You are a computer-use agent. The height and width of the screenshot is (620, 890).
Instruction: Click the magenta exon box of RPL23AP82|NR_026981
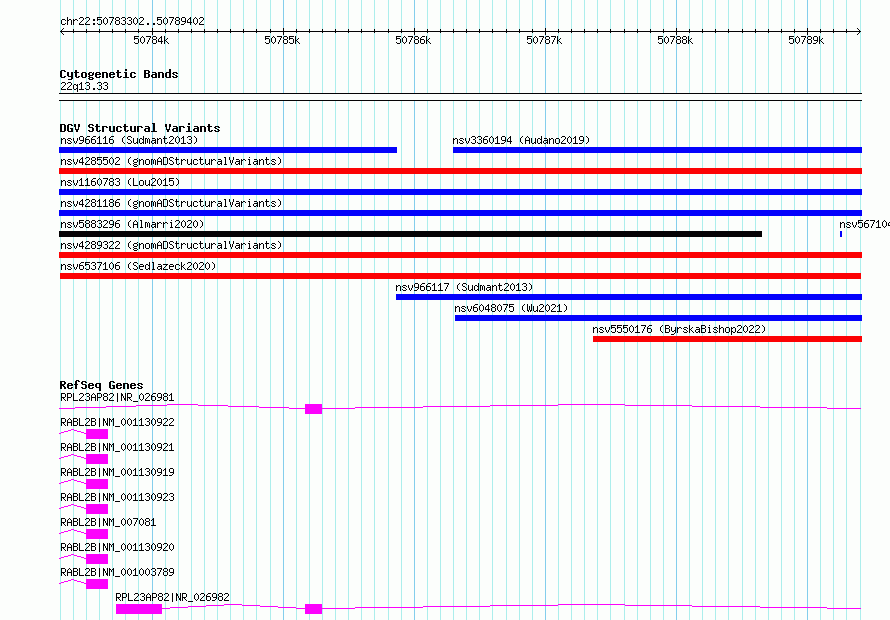click(313, 409)
